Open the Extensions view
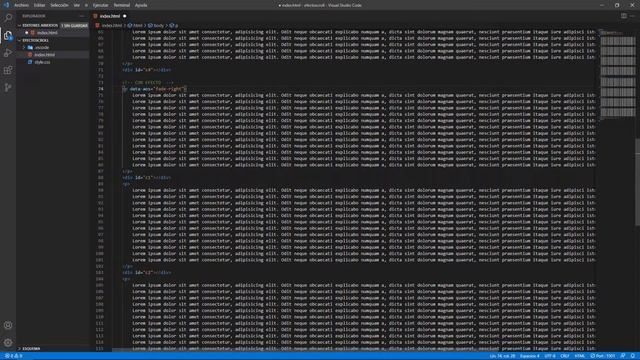Image resolution: width=640 pixels, height=360 pixels. [x=8, y=70]
